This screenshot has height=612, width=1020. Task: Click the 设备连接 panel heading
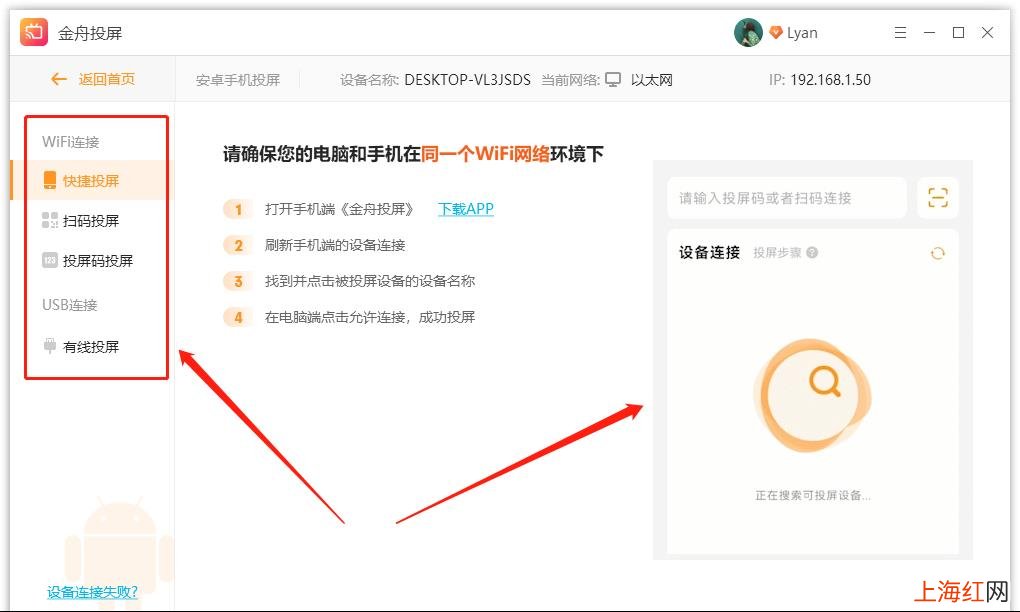pyautogui.click(x=710, y=252)
